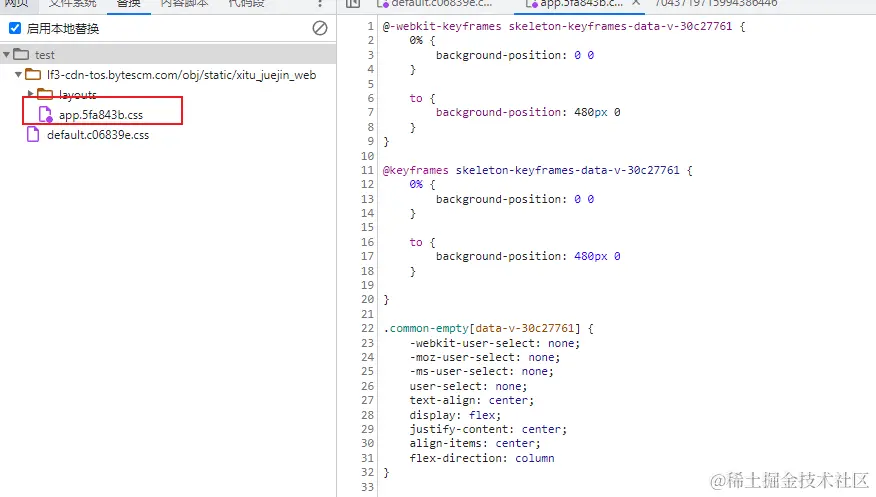Viewport: 876px width, 497px height.
Task: Click the text-align: center declaration
Action: 472,400
